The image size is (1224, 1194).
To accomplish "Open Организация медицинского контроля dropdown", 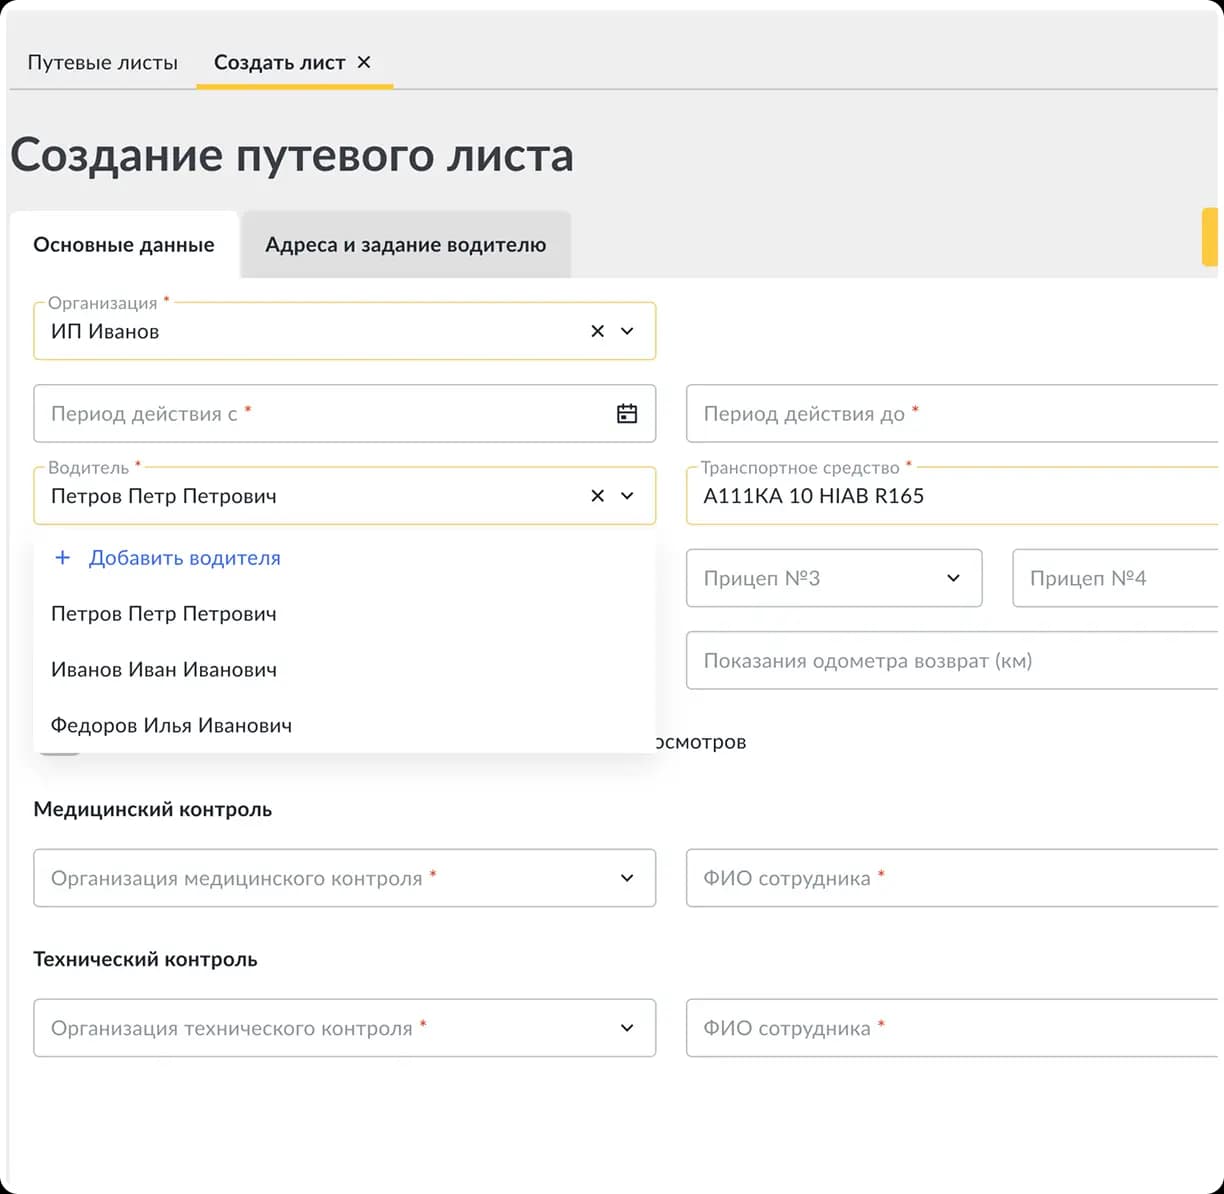I will click(345, 878).
